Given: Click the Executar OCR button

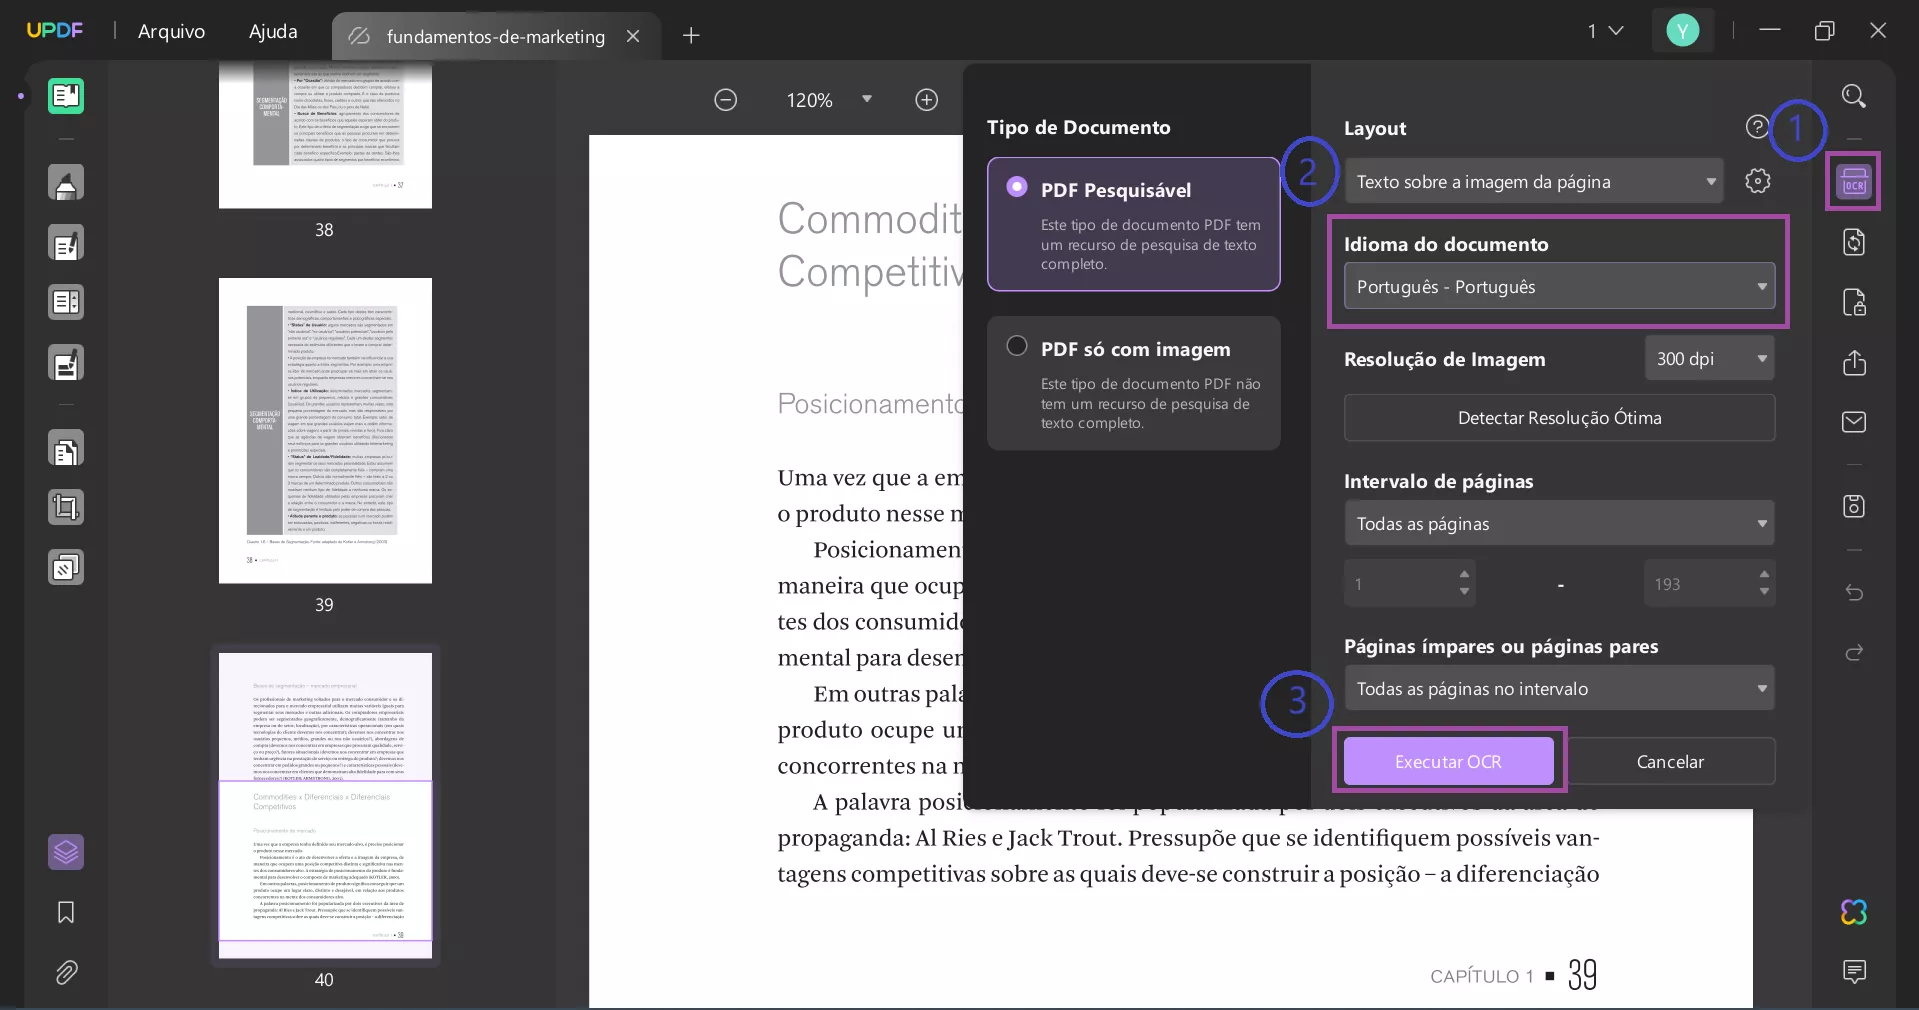Looking at the screenshot, I should coord(1448,760).
